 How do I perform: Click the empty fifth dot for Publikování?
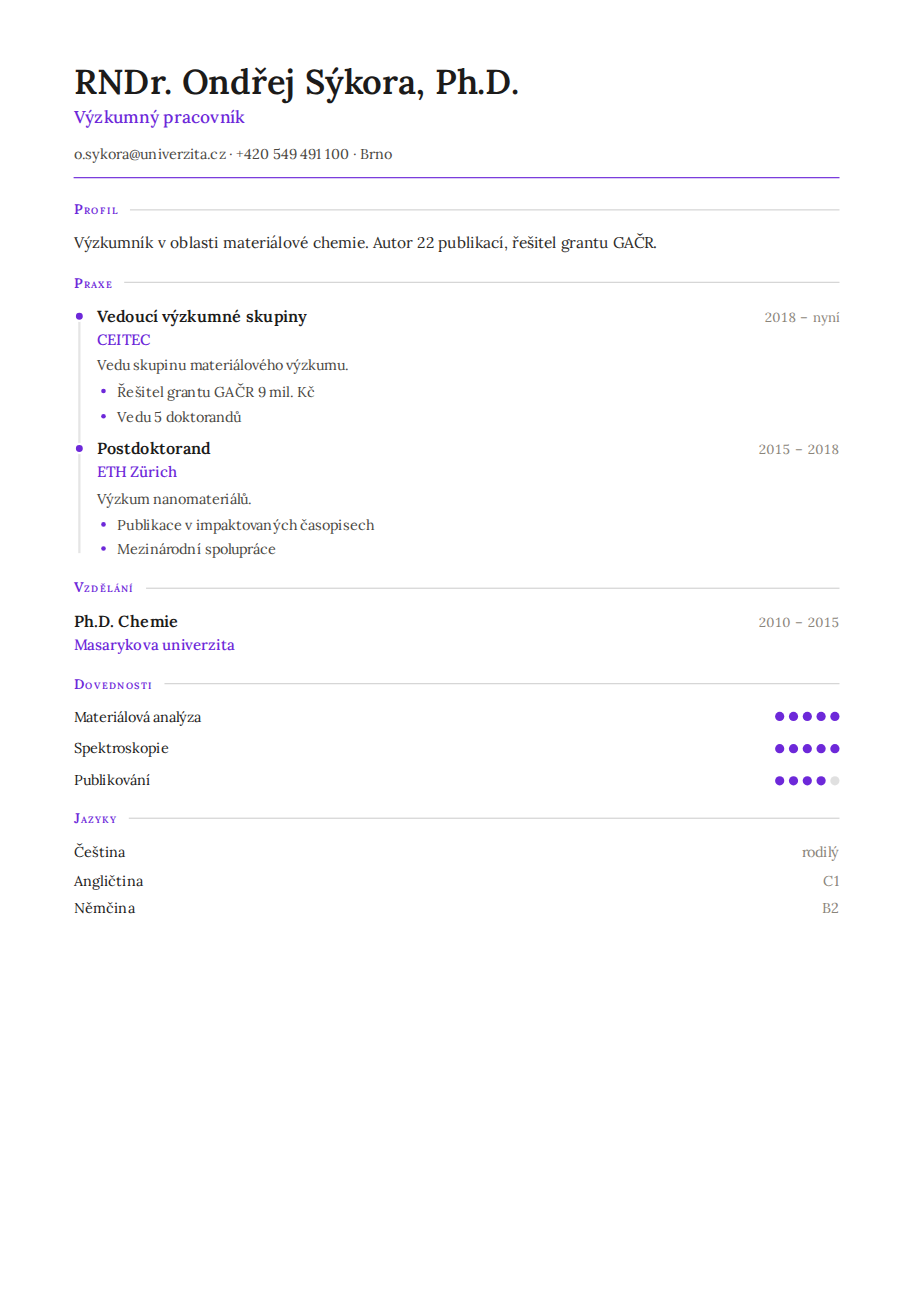pyautogui.click(x=835, y=781)
